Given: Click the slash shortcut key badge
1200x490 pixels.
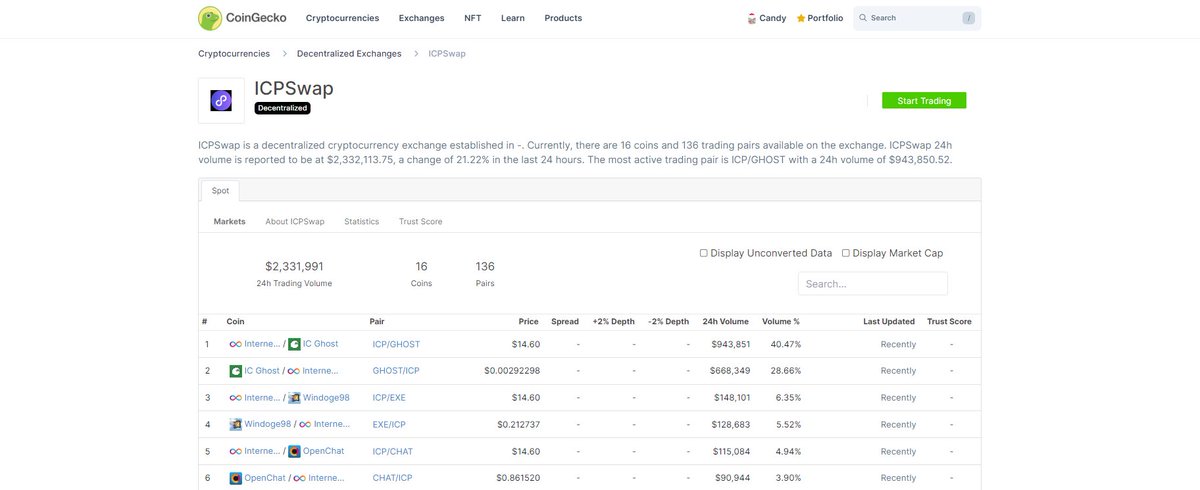Looking at the screenshot, I should [x=968, y=18].
